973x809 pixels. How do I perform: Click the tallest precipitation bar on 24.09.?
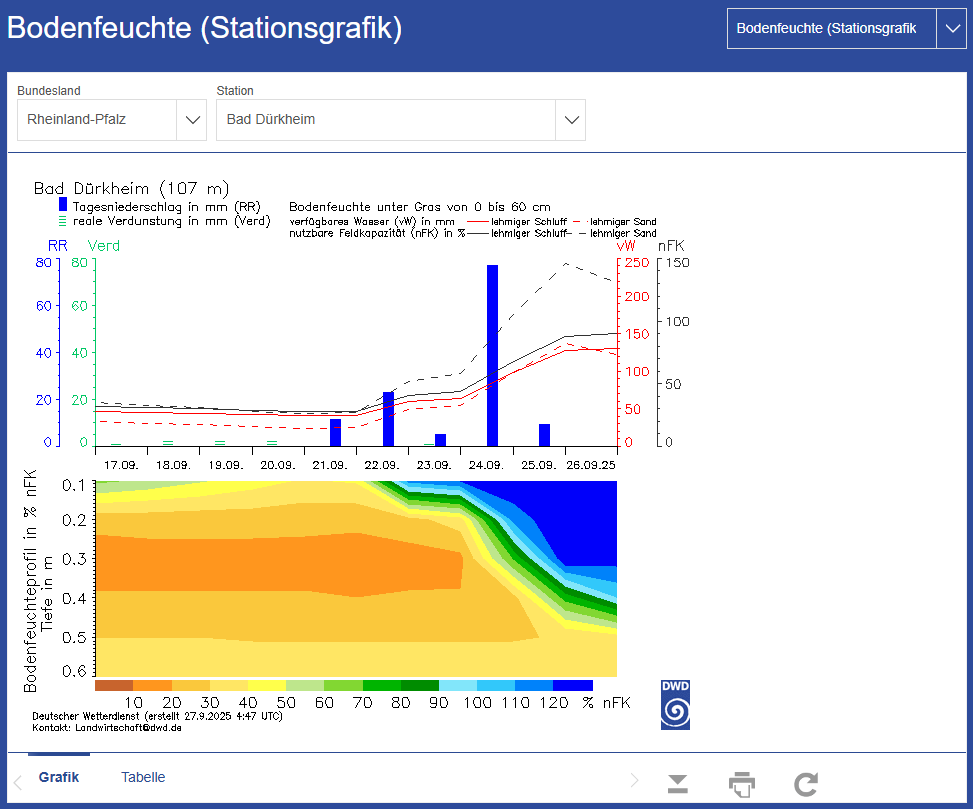492,355
